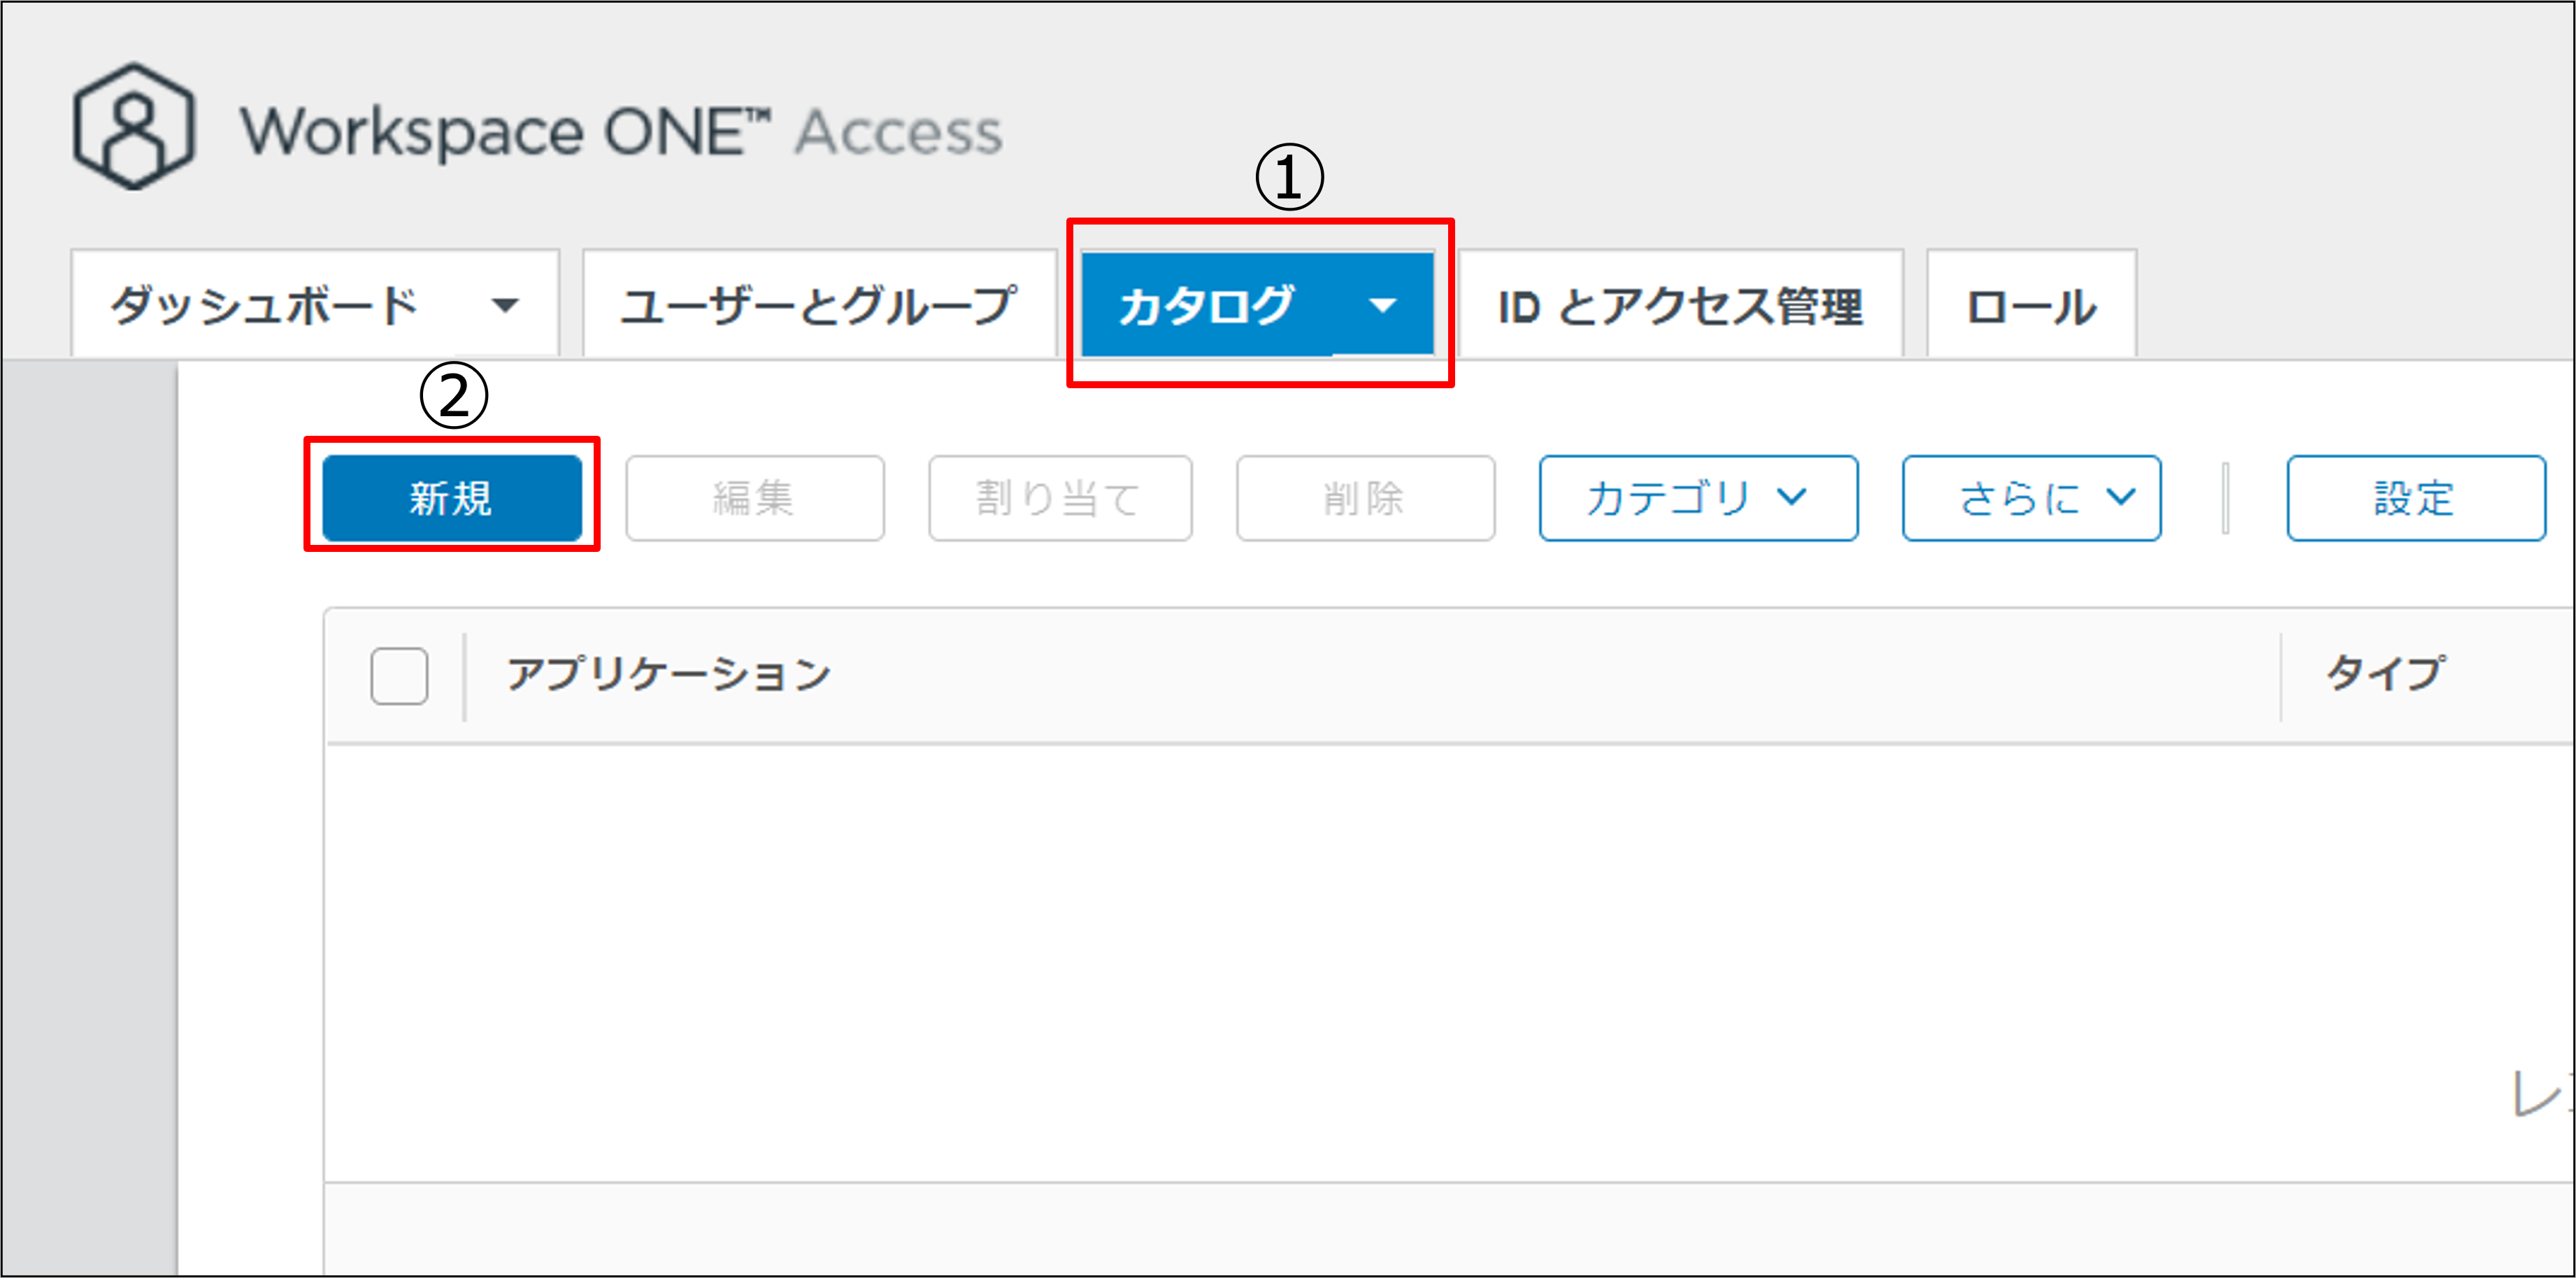The image size is (2576, 1278).
Task: Toggle the select-all applications checkbox
Action: 399,676
